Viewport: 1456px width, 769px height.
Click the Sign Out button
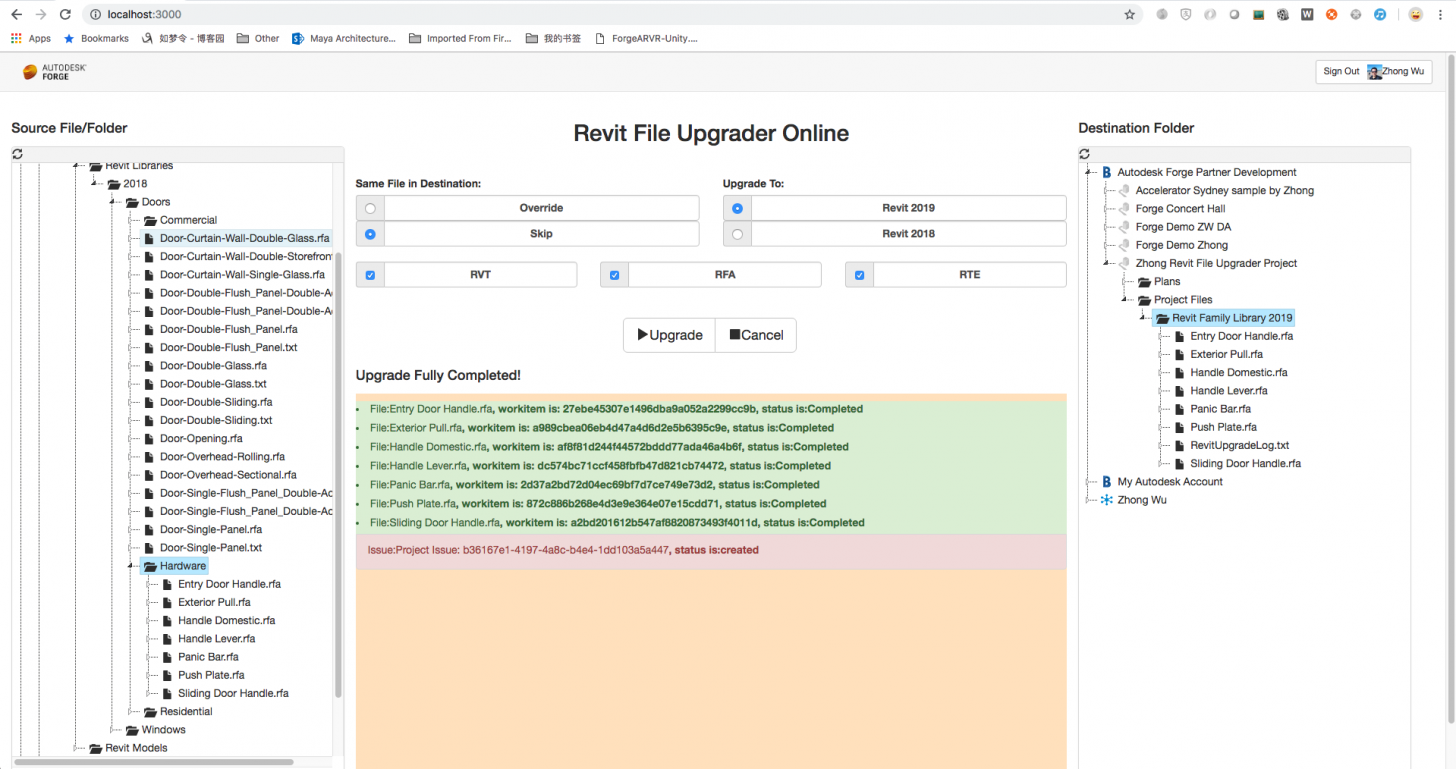pyautogui.click(x=1341, y=71)
